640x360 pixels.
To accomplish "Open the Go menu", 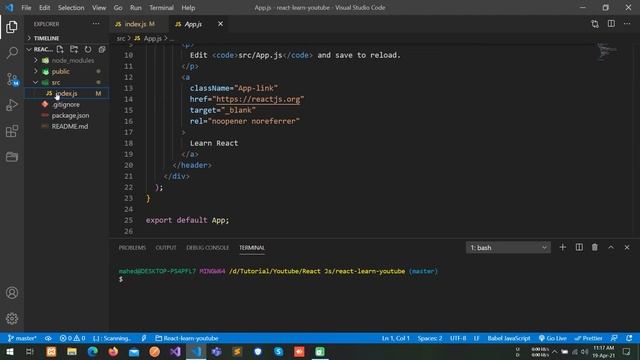I will click(x=118, y=8).
